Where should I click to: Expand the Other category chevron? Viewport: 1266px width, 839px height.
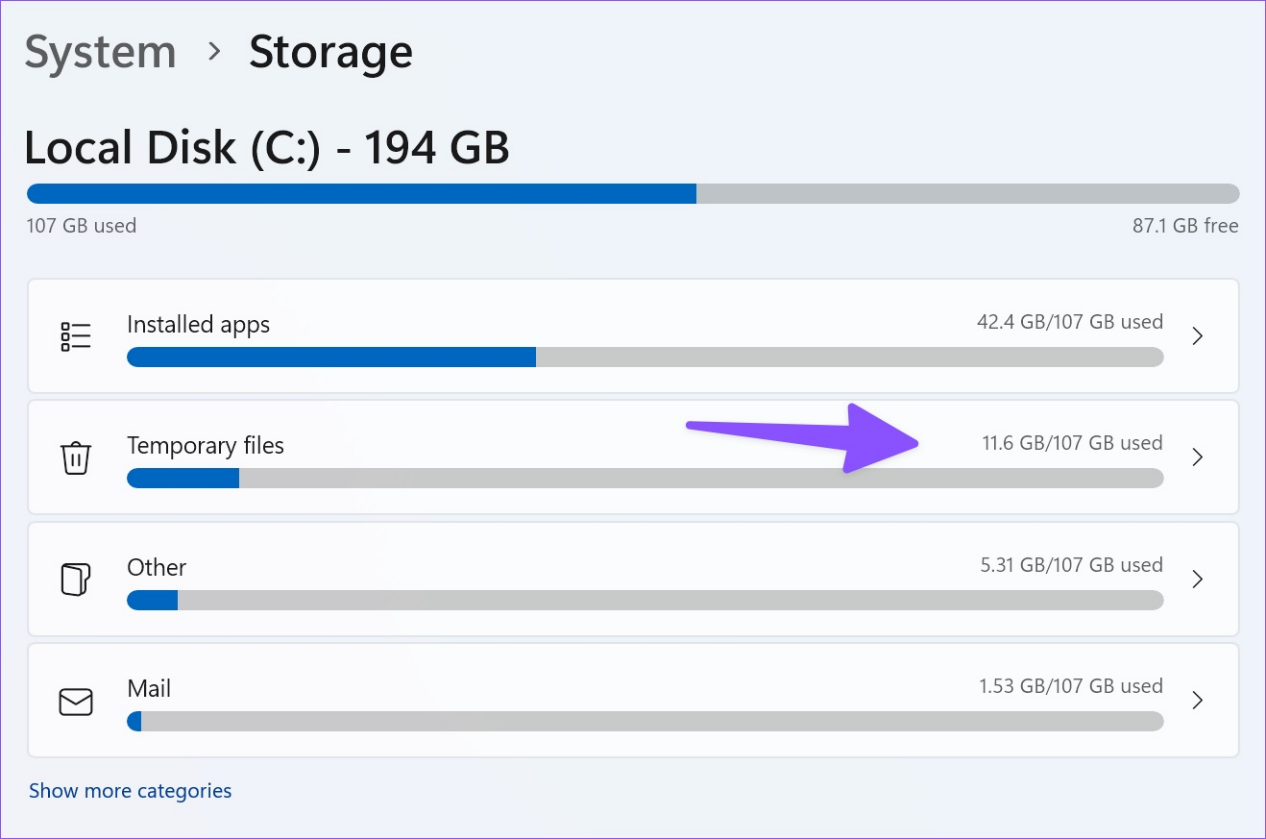pyautogui.click(x=1197, y=579)
